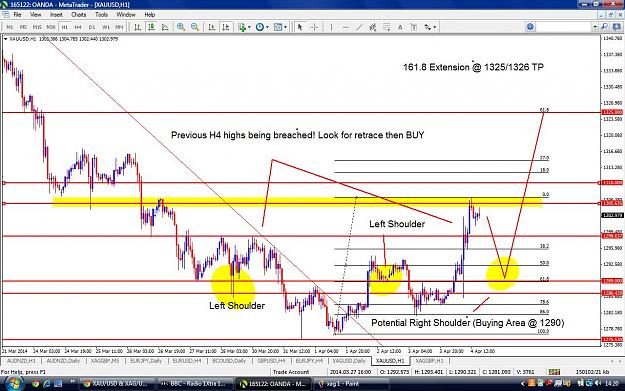
Task: Click the search magnifier button
Action: [604, 27]
